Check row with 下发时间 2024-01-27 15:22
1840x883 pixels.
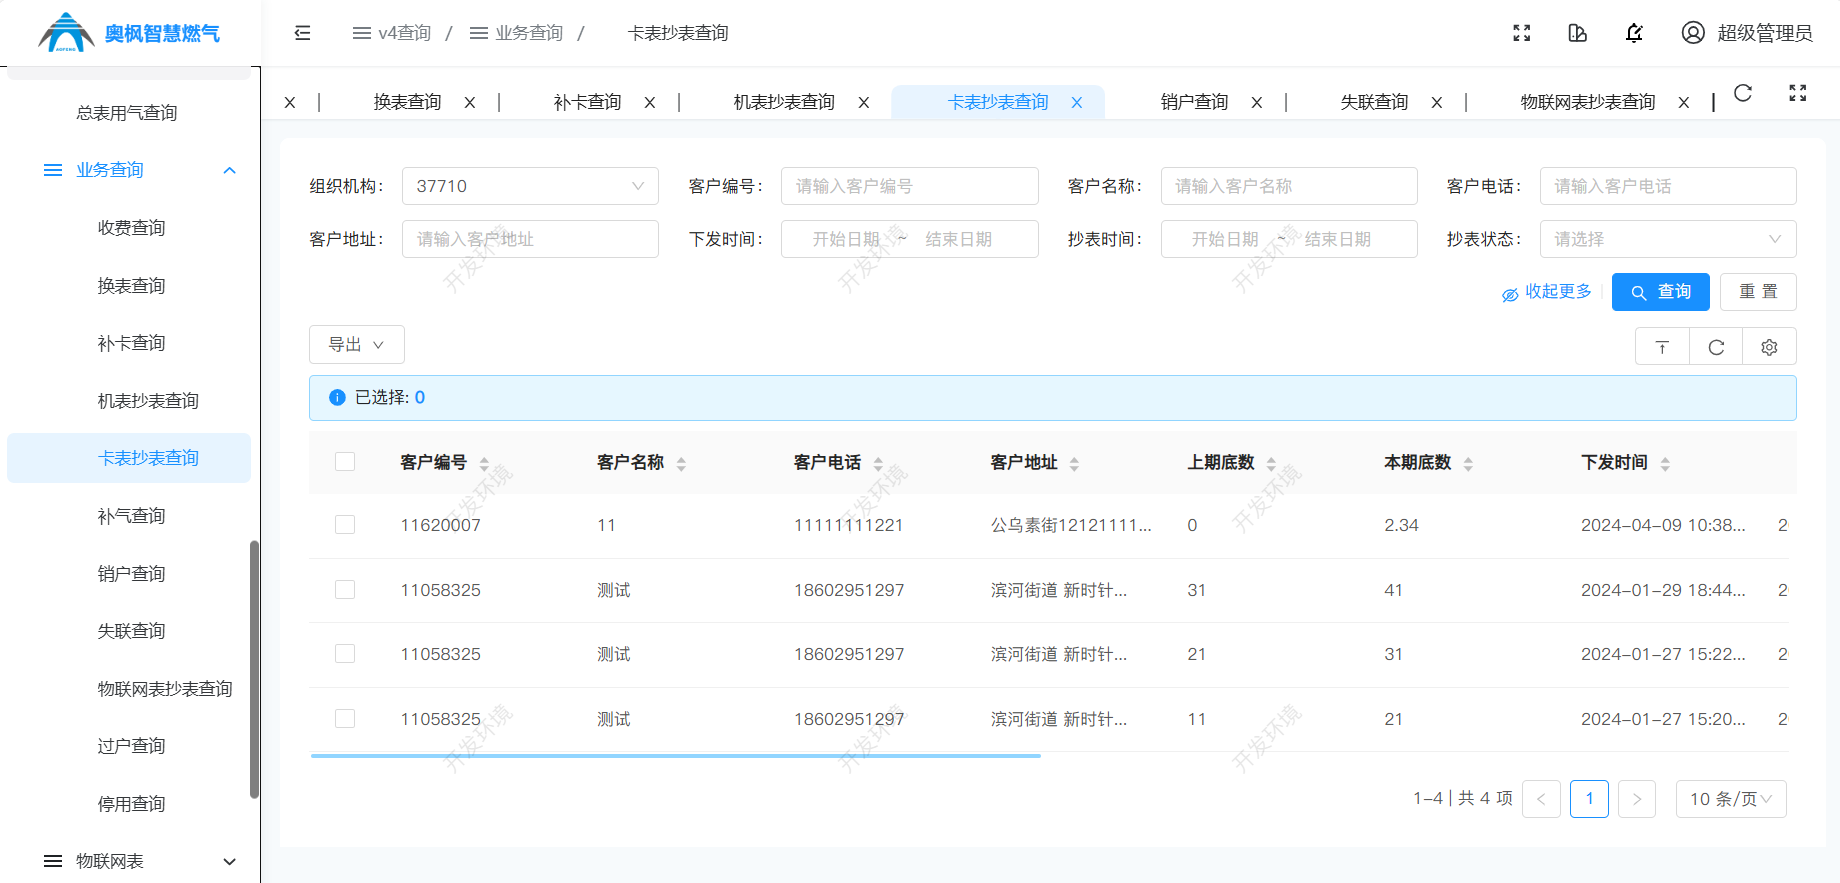pos(345,653)
